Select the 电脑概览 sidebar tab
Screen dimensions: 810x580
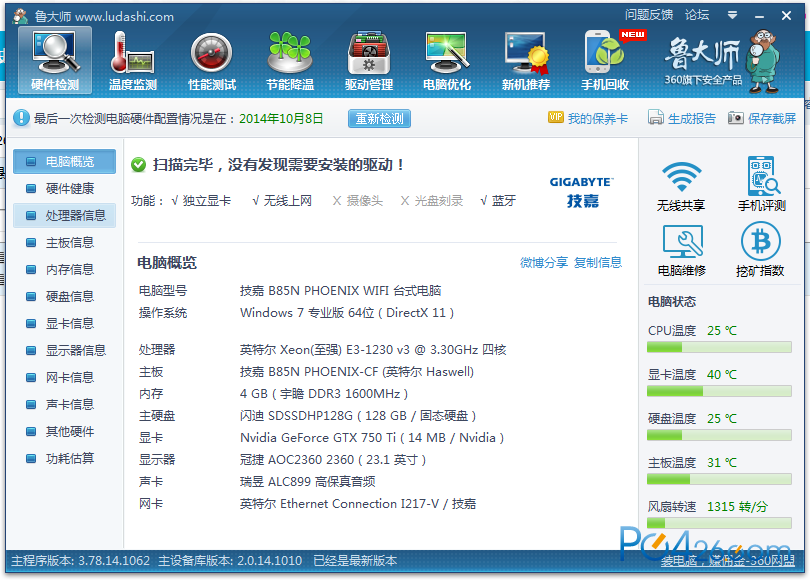(65, 162)
